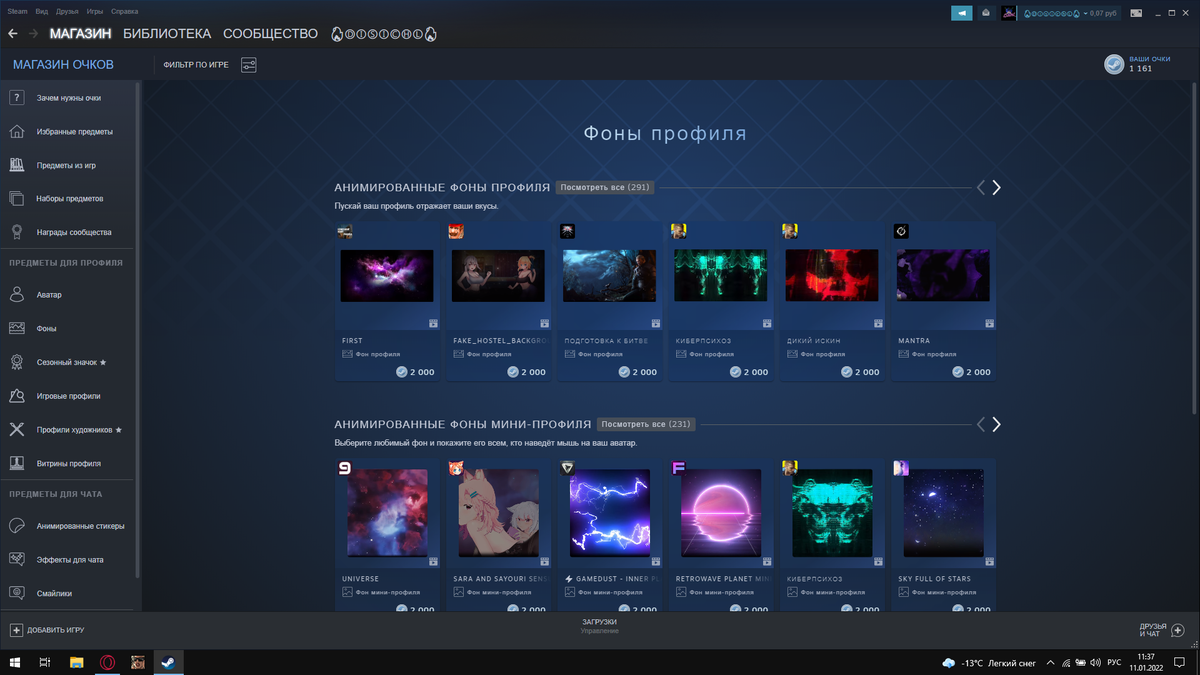Switch input language 'РУС' in tray
Image resolution: width=1200 pixels, height=675 pixels.
pyautogui.click(x=1112, y=663)
